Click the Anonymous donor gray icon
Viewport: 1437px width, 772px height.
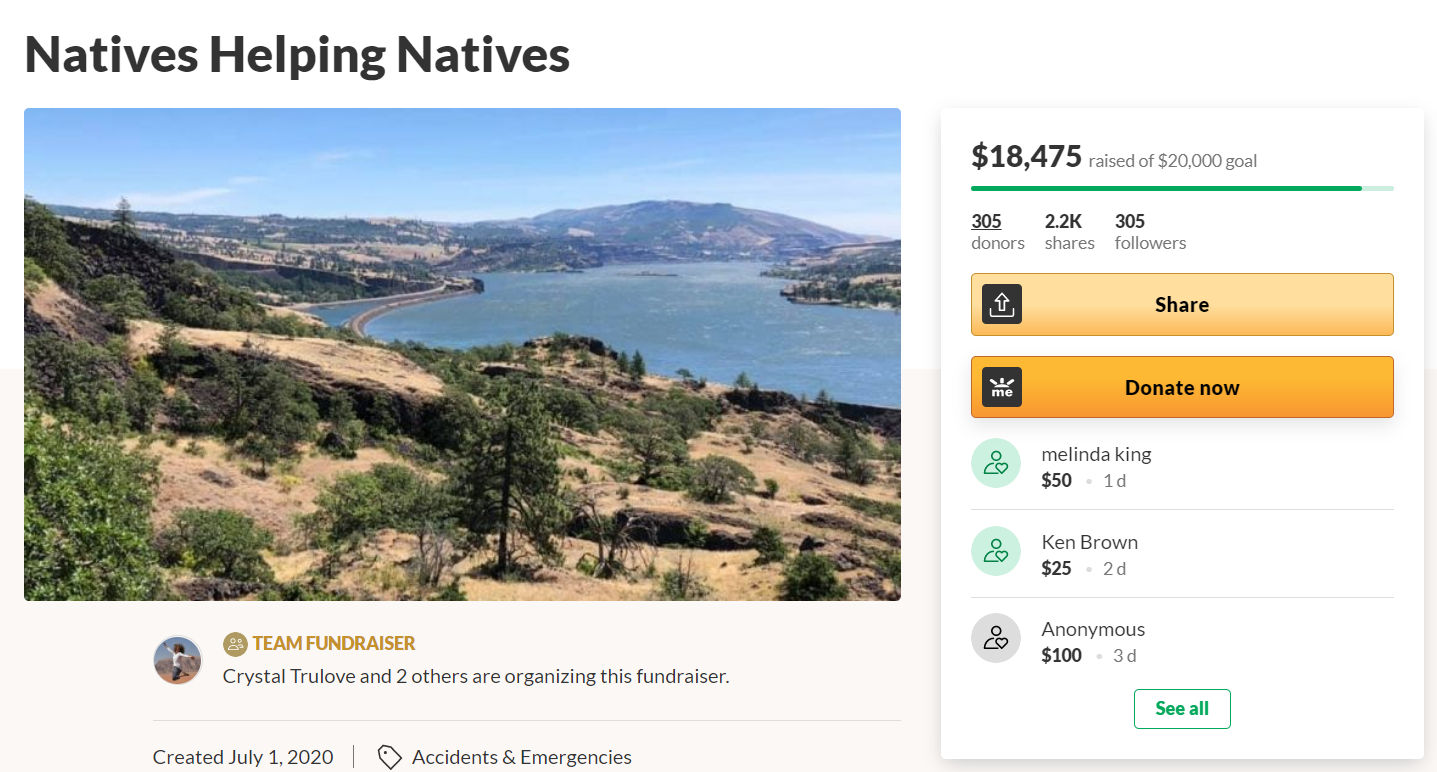[996, 638]
